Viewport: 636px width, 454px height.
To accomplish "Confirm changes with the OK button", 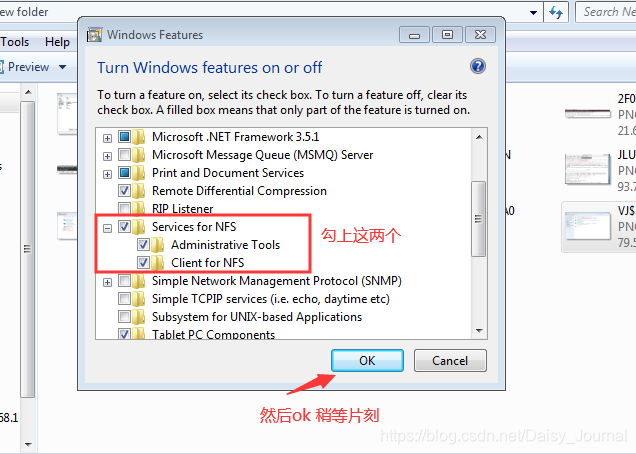I will [x=367, y=360].
